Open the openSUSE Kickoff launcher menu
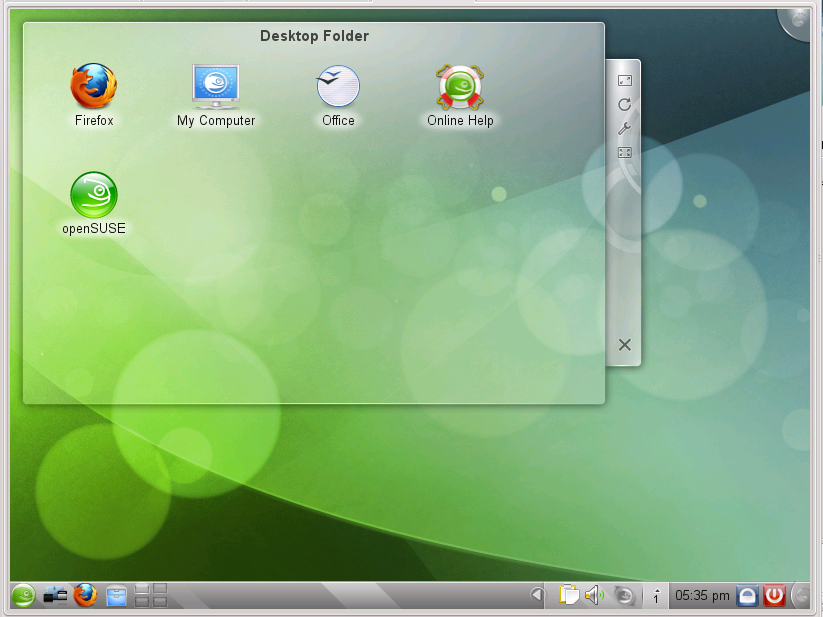 (x=23, y=595)
